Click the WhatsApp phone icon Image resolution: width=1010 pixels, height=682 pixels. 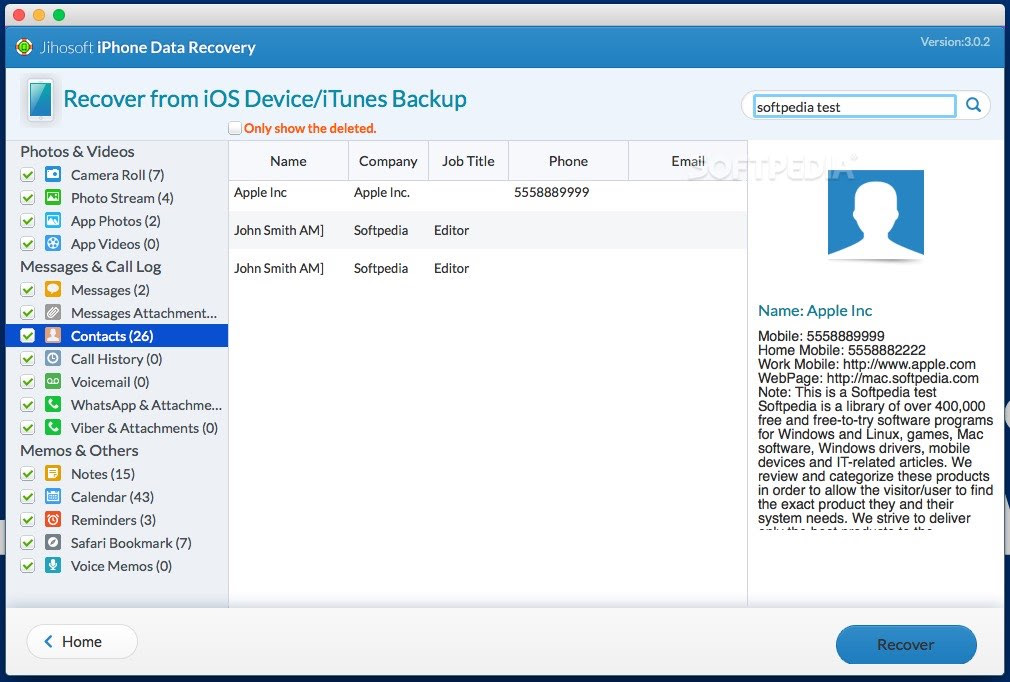[x=53, y=405]
